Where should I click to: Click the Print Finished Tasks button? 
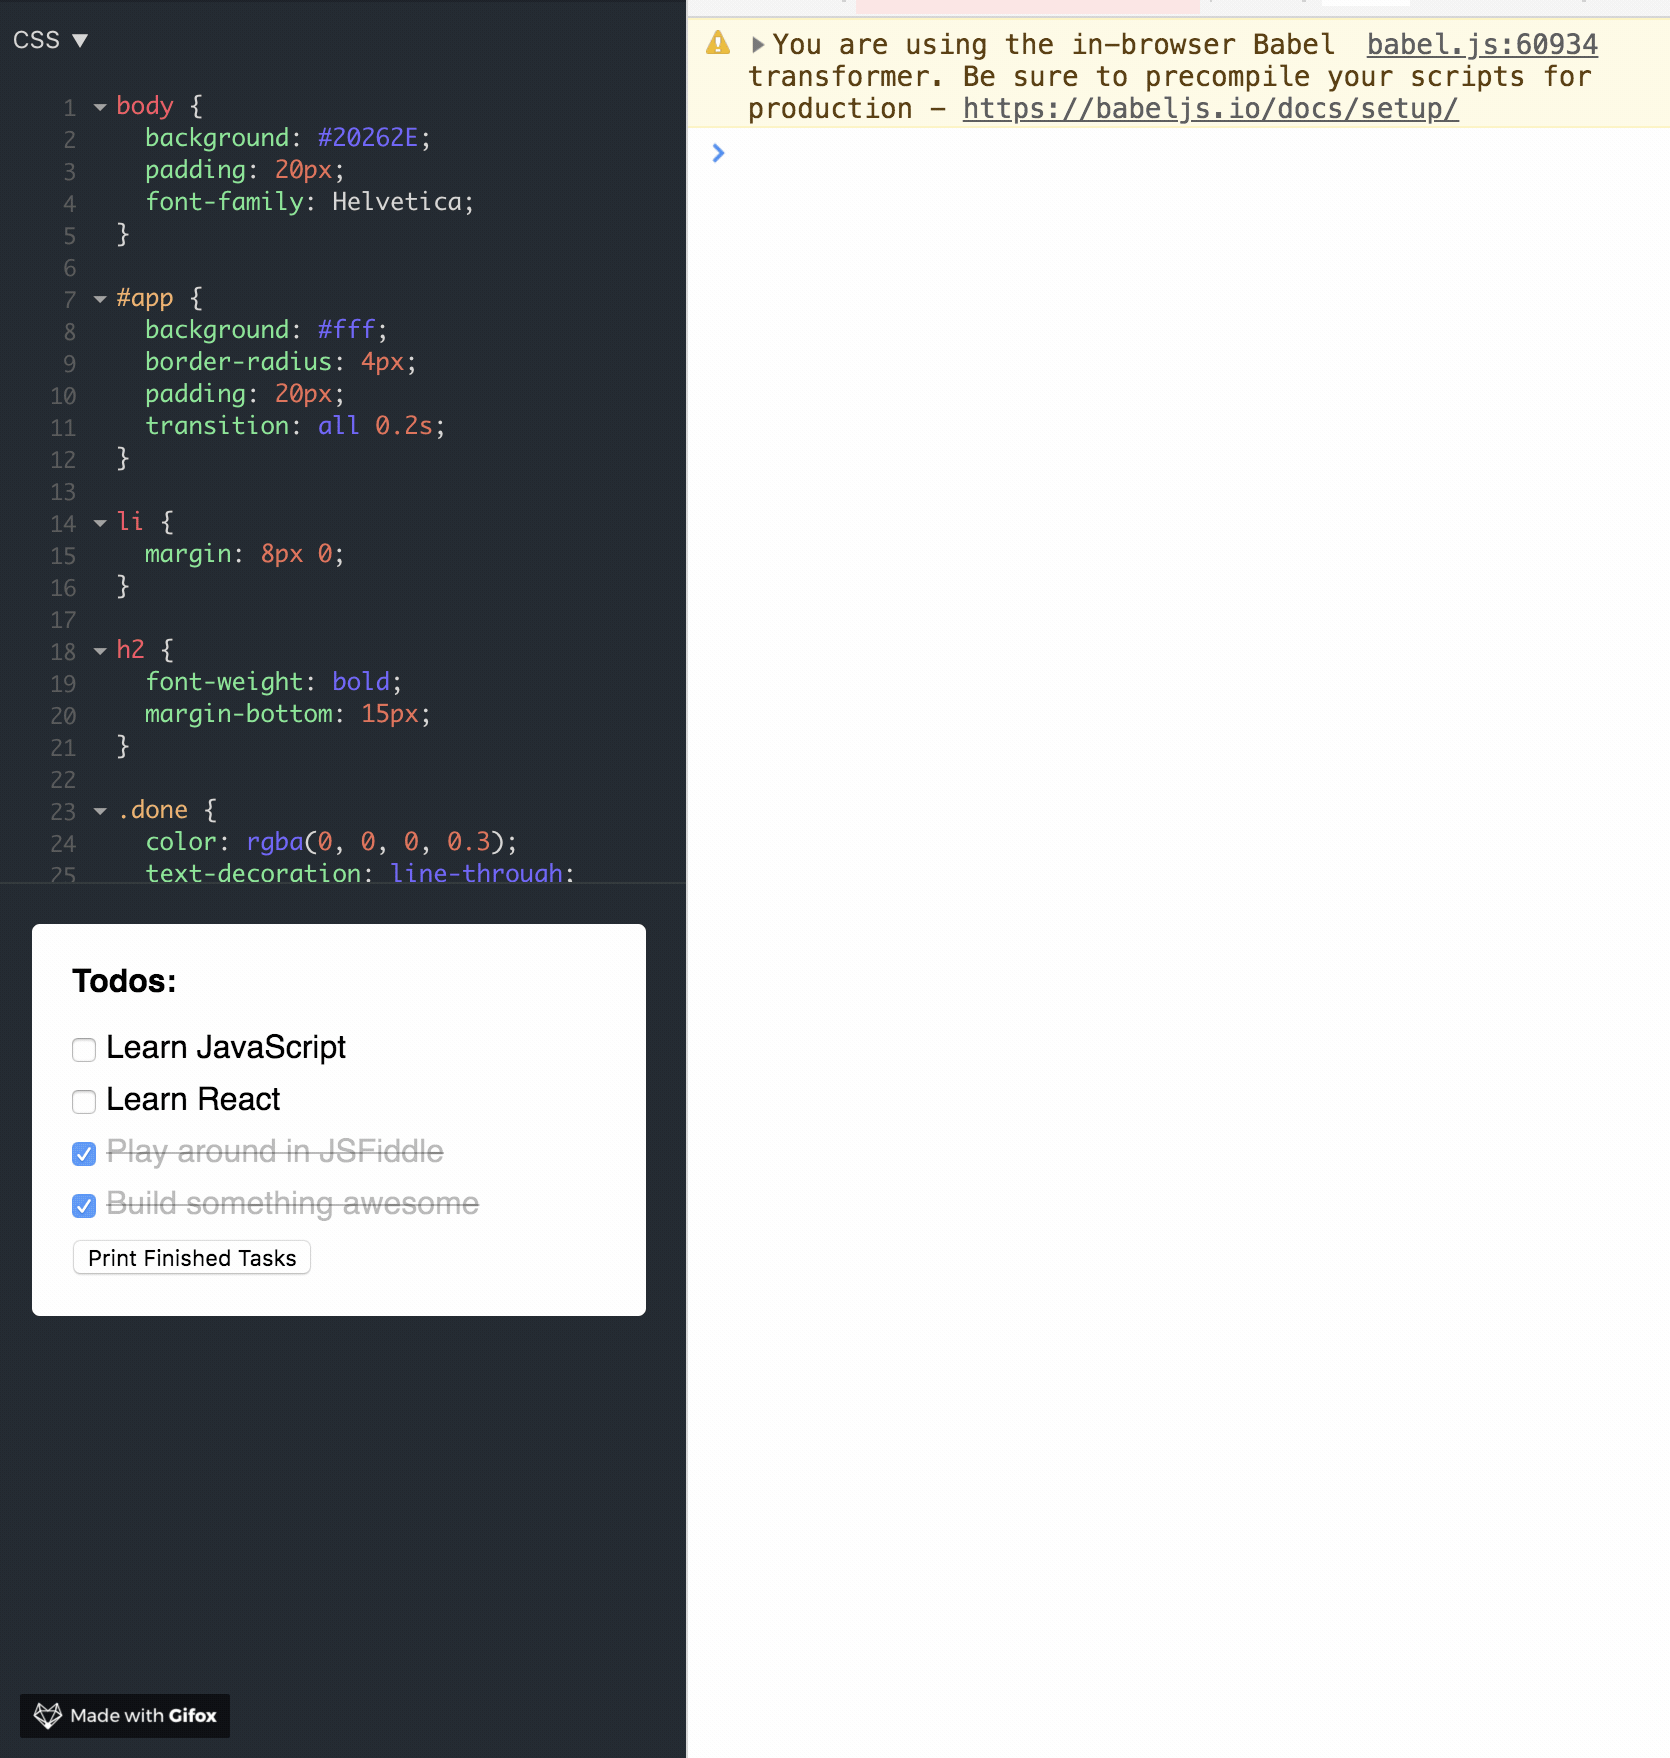click(x=191, y=1257)
